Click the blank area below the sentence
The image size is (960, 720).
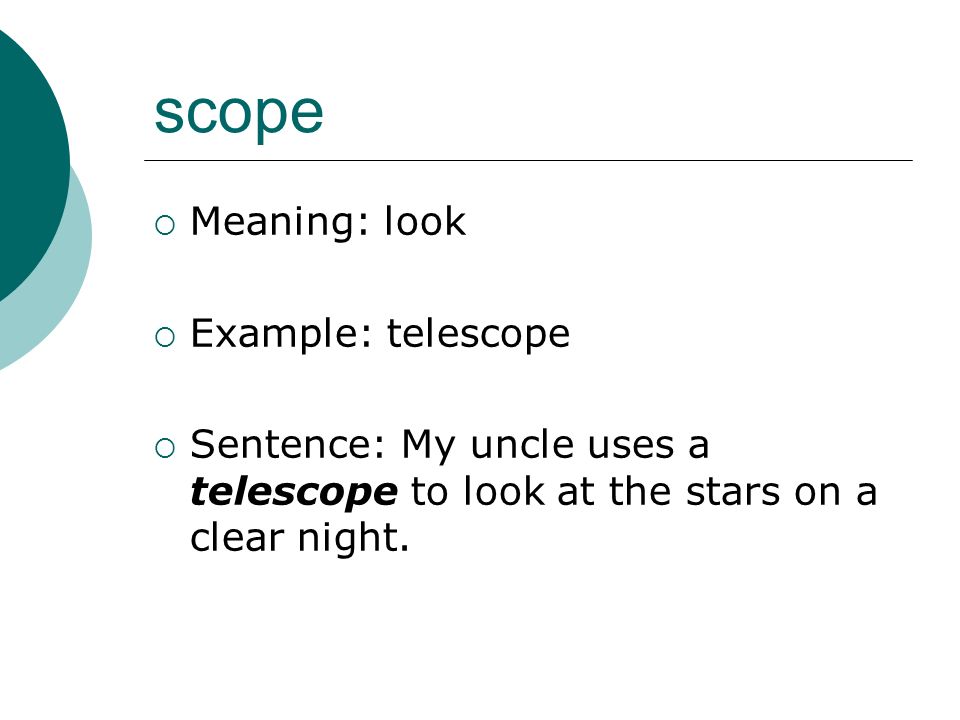[x=527, y=637]
